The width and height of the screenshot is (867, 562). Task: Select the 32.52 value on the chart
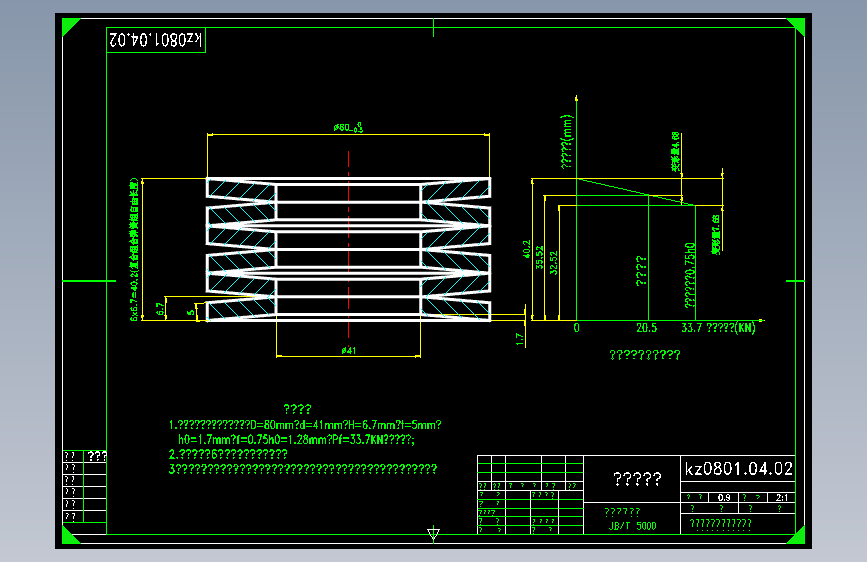click(x=553, y=263)
